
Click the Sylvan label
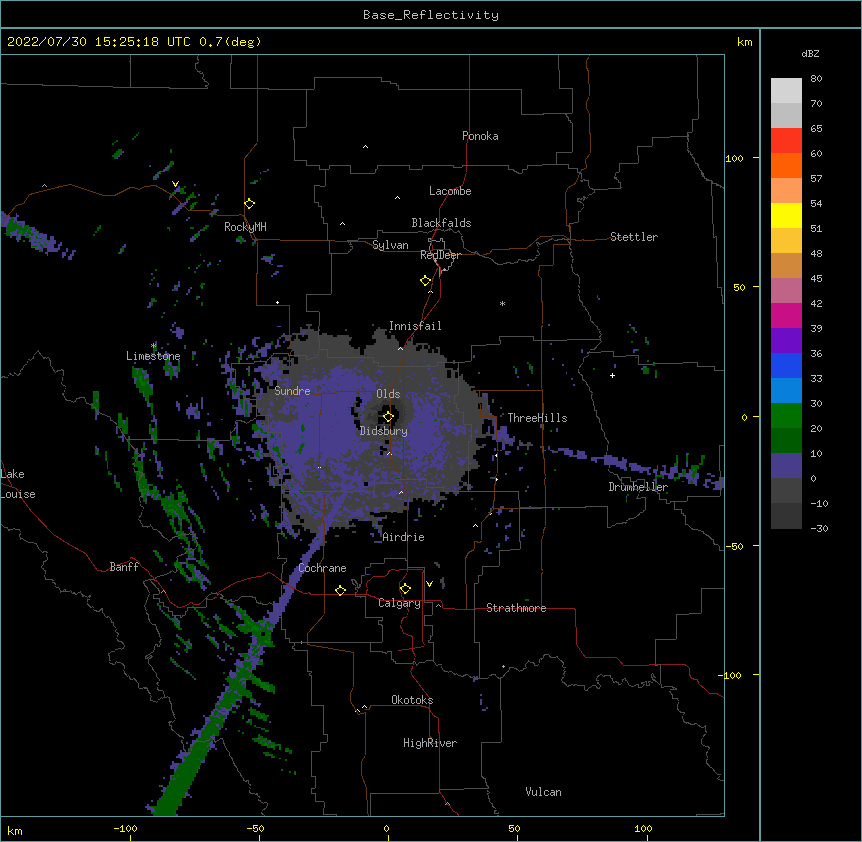390,245
